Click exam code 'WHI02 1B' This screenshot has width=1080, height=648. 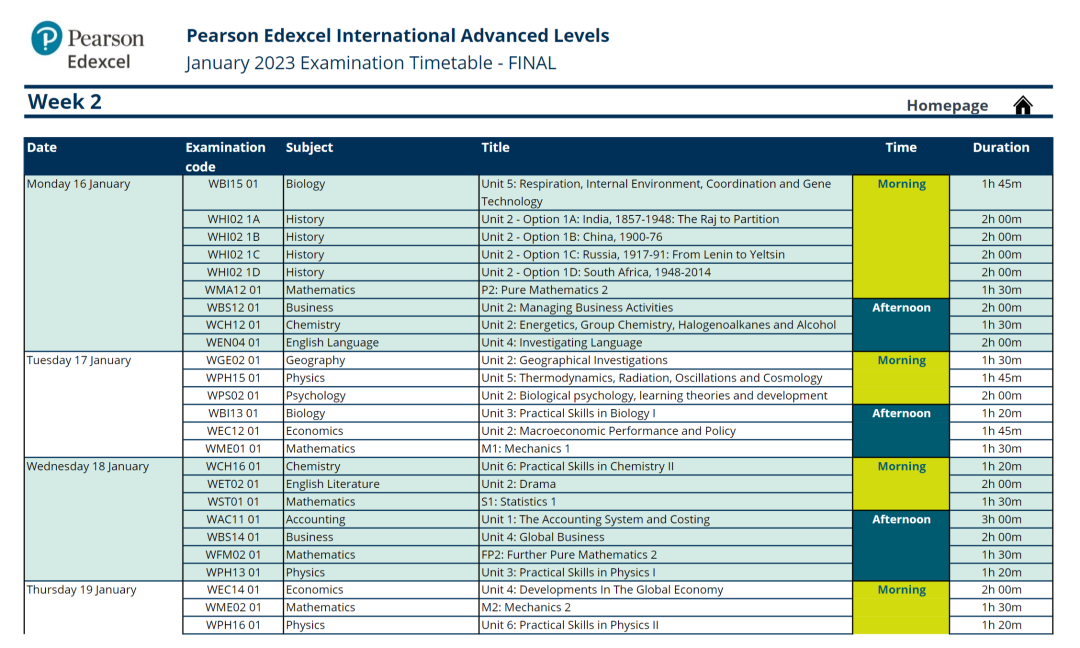[233, 237]
